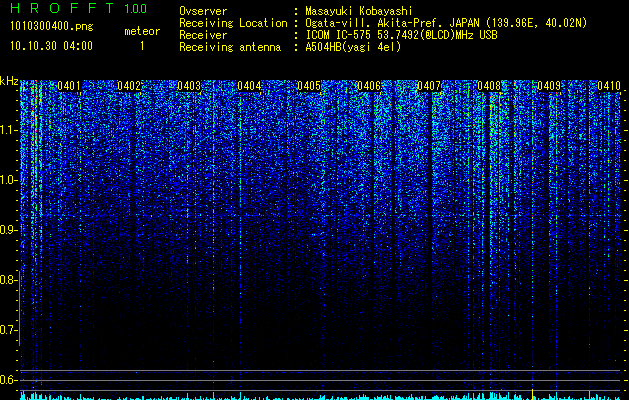Click the Receiving Location label
The image size is (629, 400).
[x=233, y=23]
